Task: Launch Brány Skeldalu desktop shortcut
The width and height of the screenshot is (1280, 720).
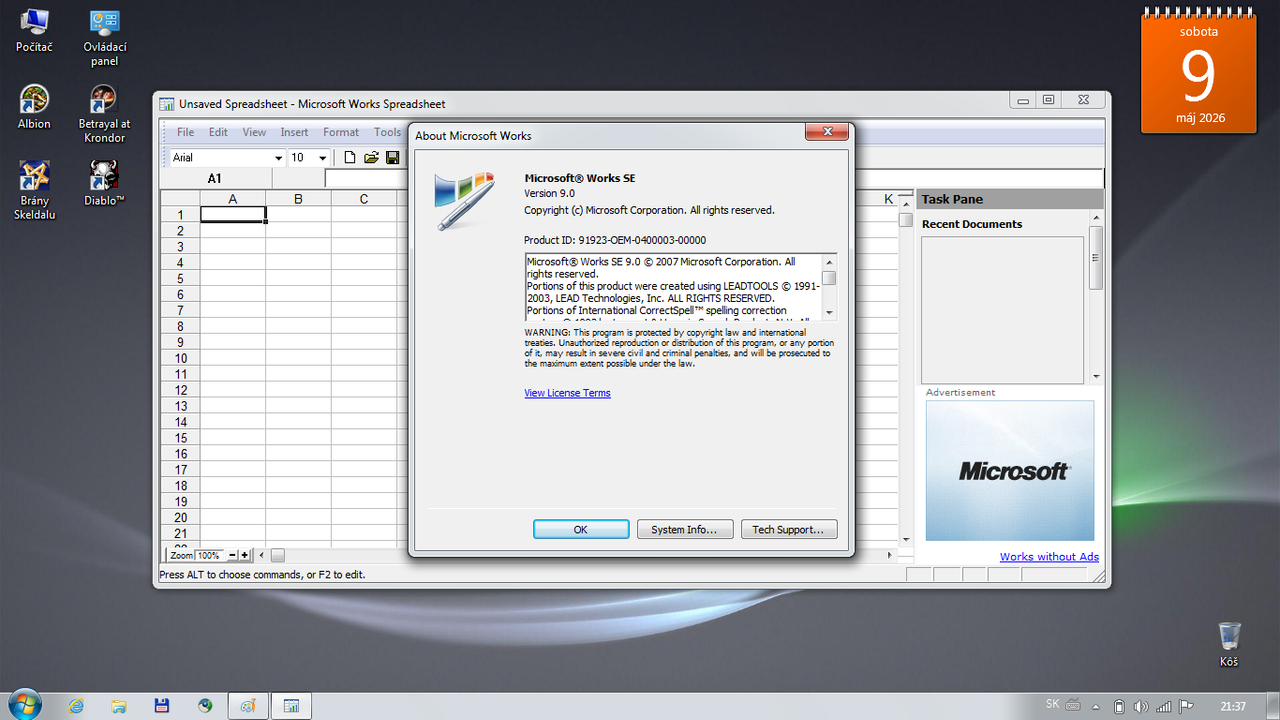Action: click(x=34, y=191)
